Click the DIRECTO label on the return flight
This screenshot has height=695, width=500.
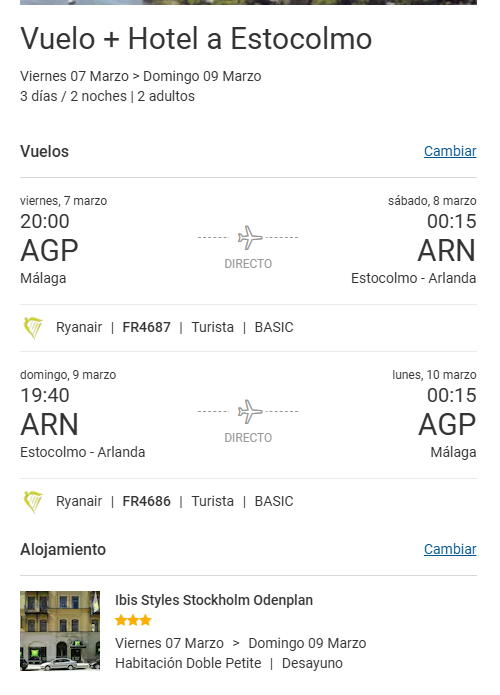pos(248,438)
